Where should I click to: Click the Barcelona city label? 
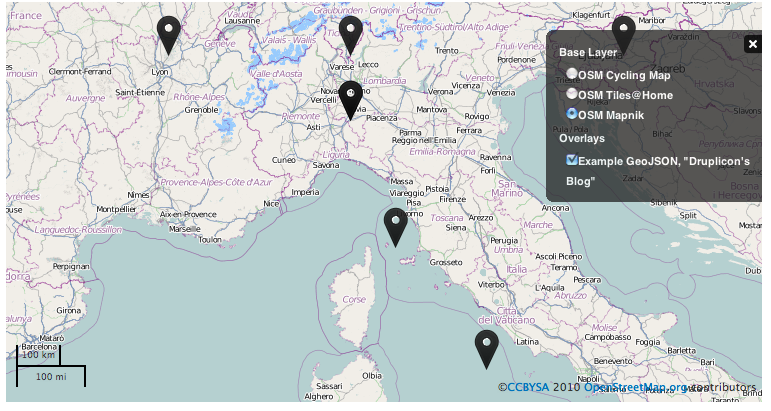click(x=39, y=347)
